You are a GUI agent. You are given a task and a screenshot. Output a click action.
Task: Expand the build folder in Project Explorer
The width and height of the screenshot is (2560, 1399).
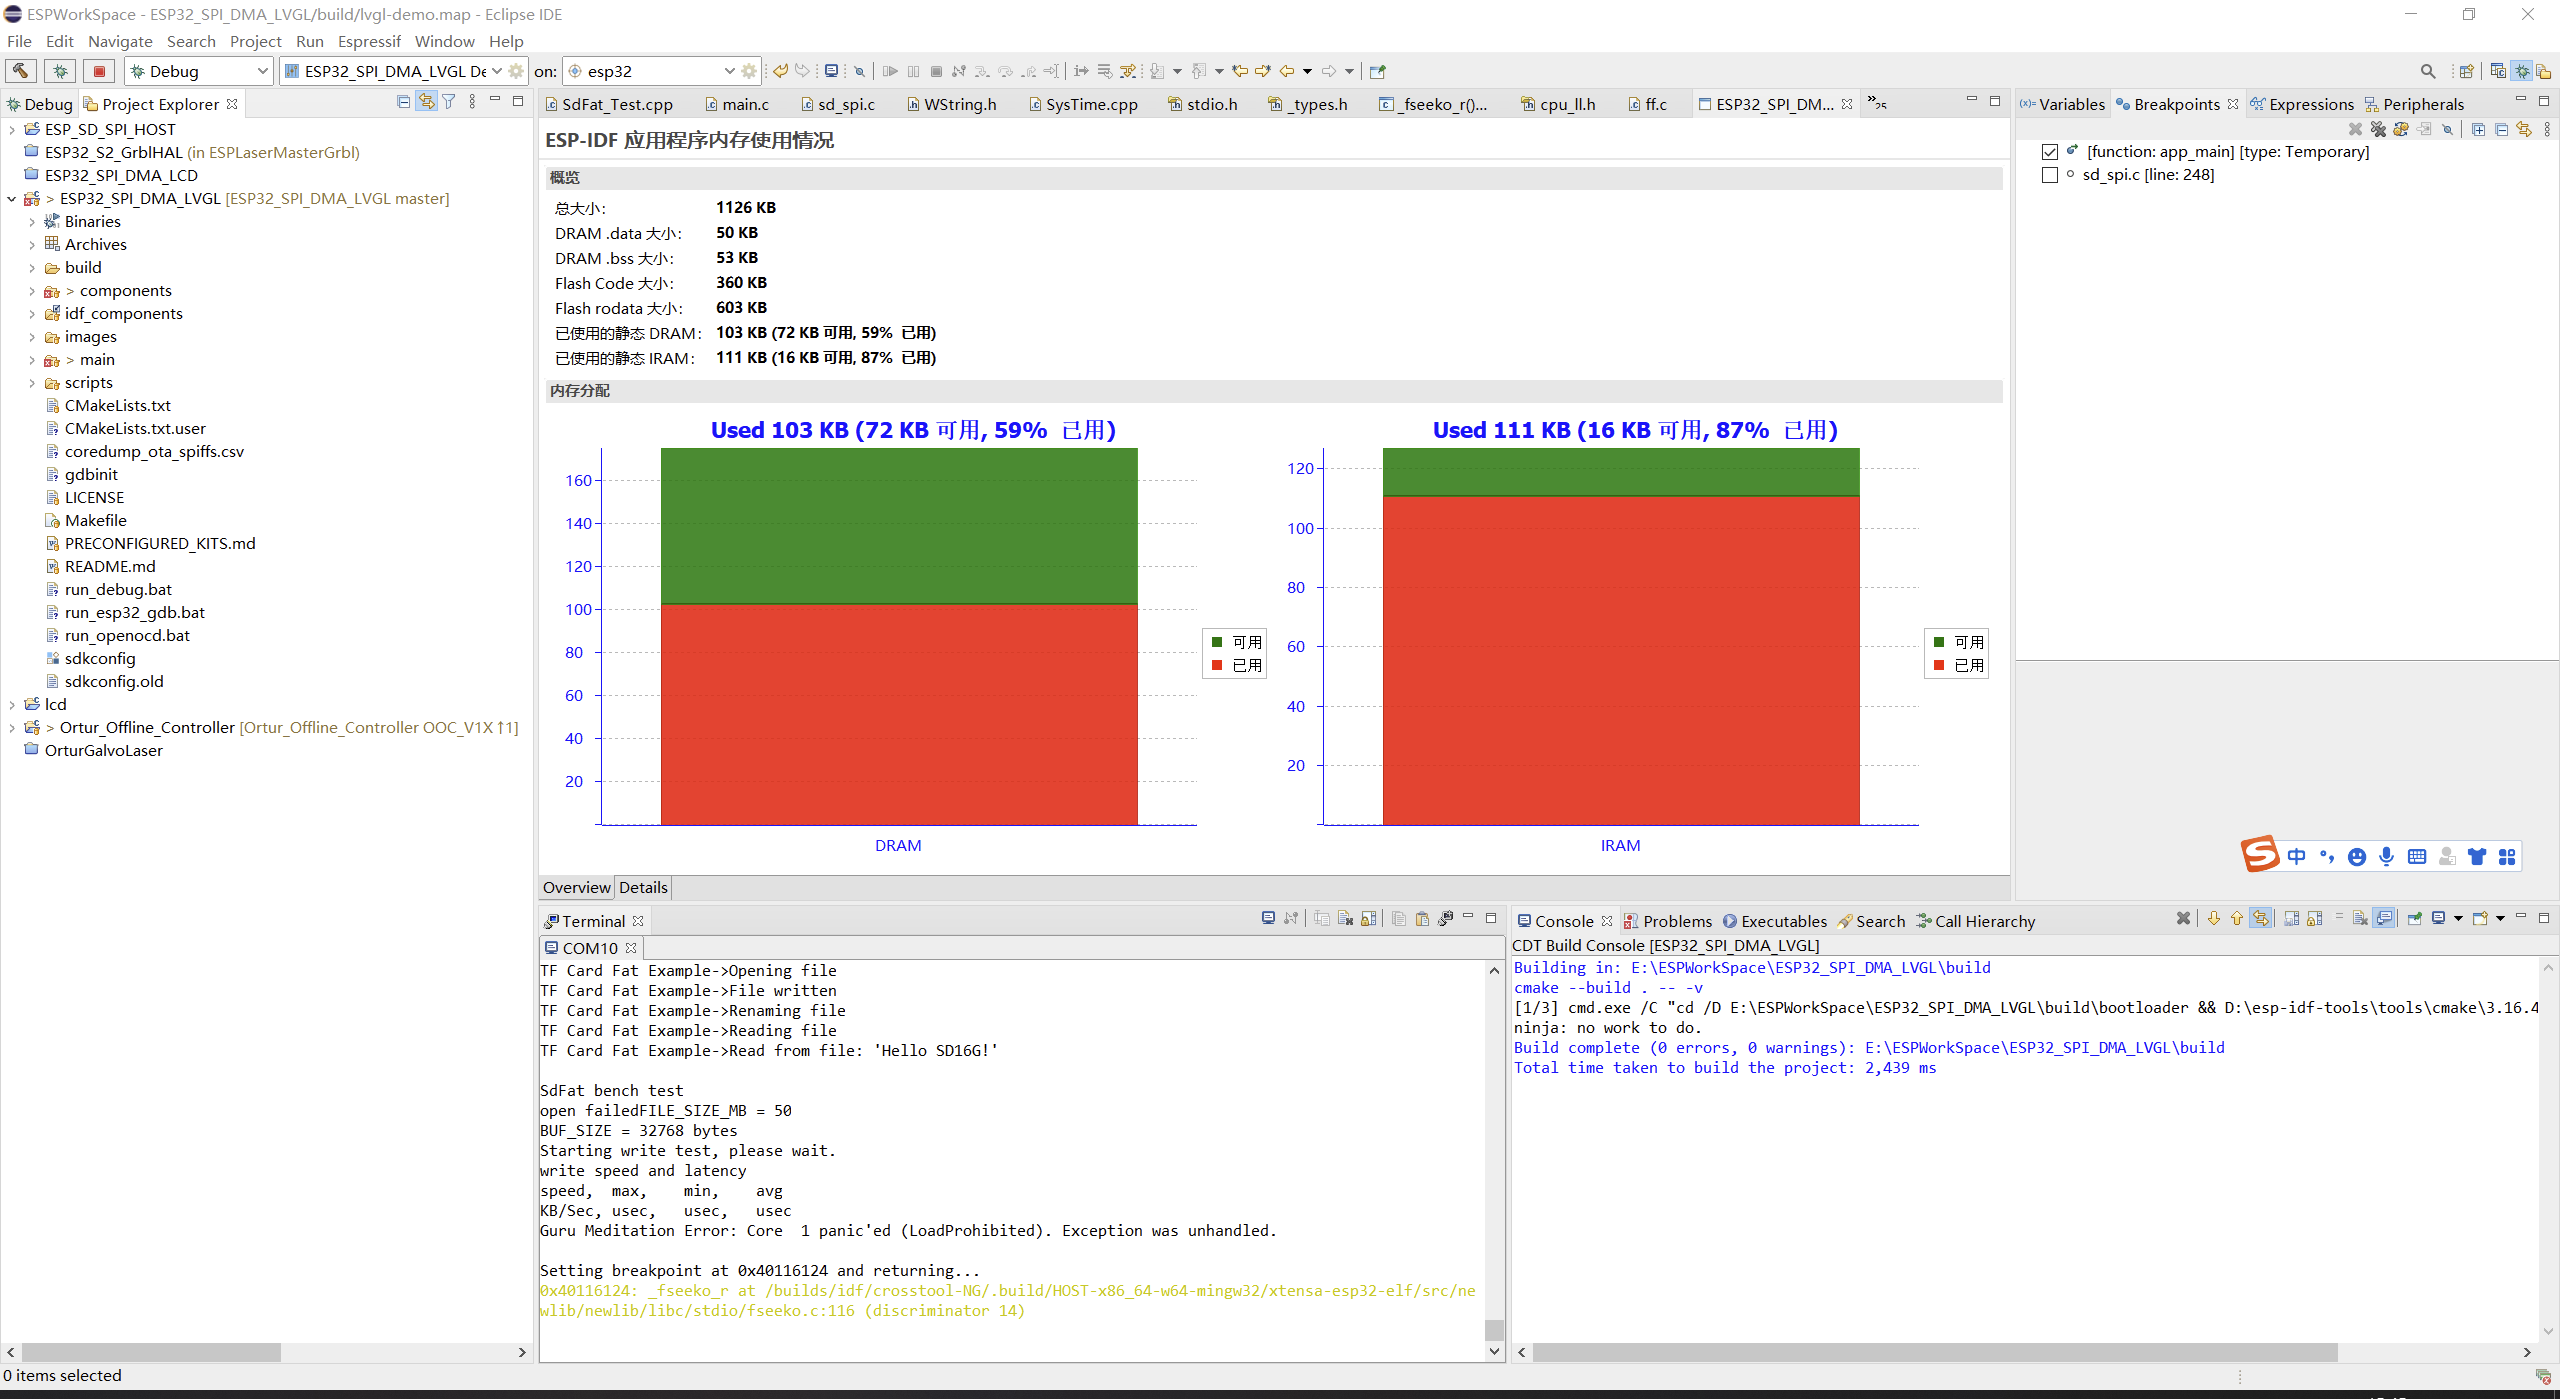(31, 267)
